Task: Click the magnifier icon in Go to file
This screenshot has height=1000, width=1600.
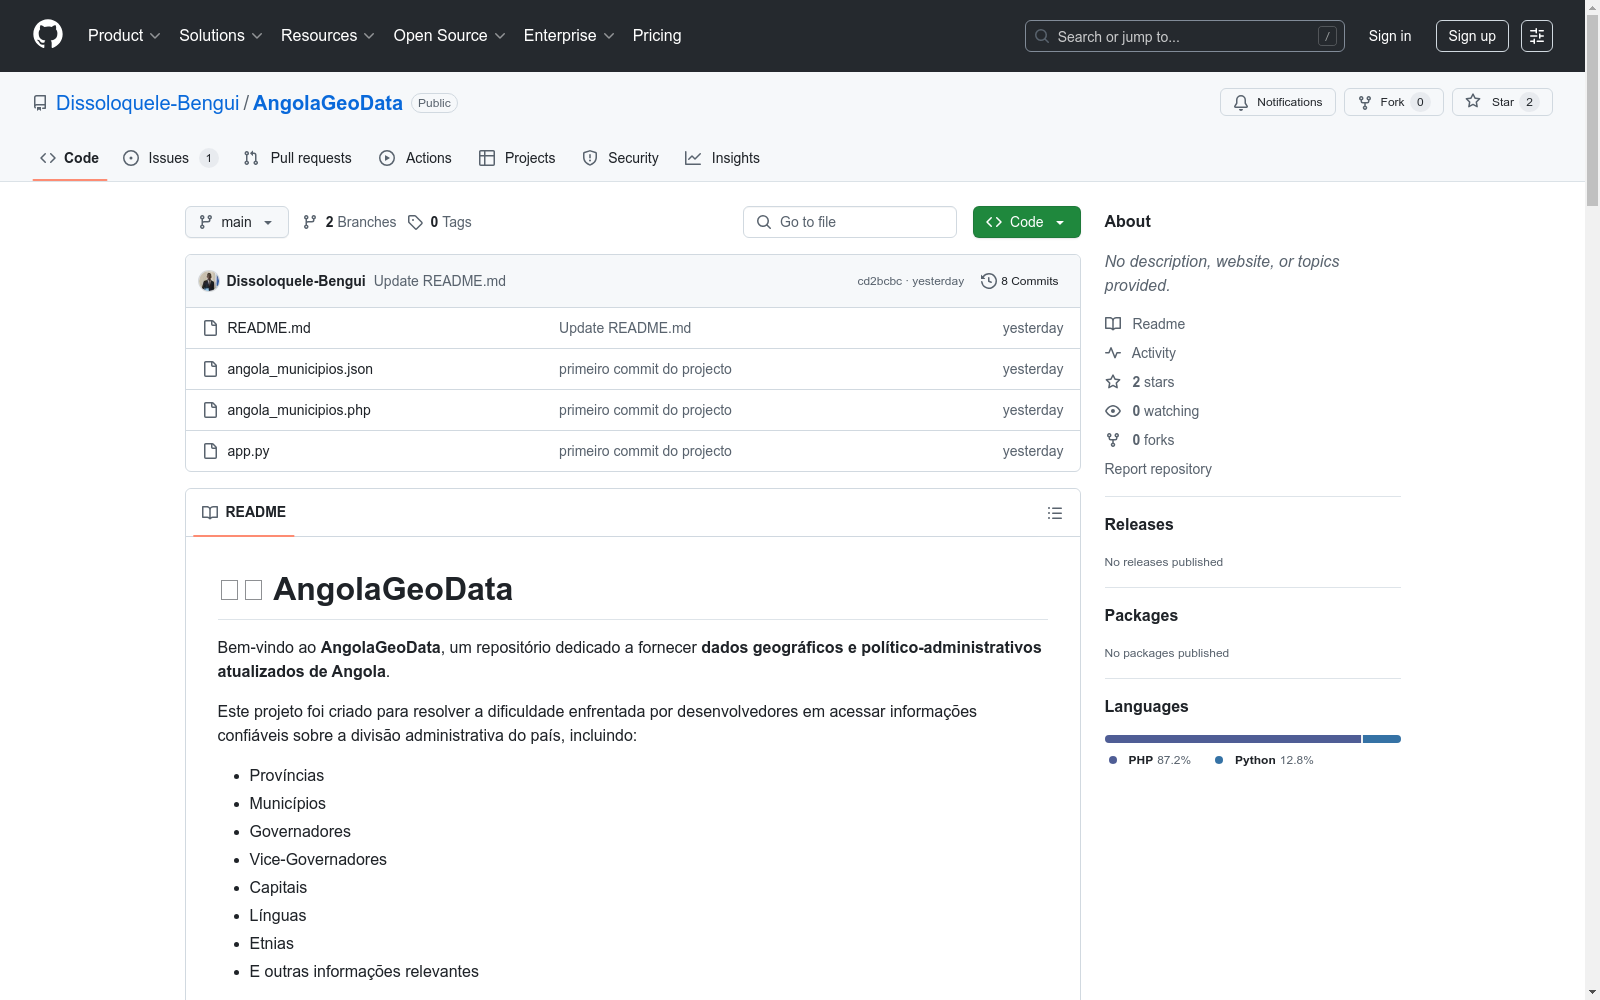Action: pyautogui.click(x=764, y=222)
